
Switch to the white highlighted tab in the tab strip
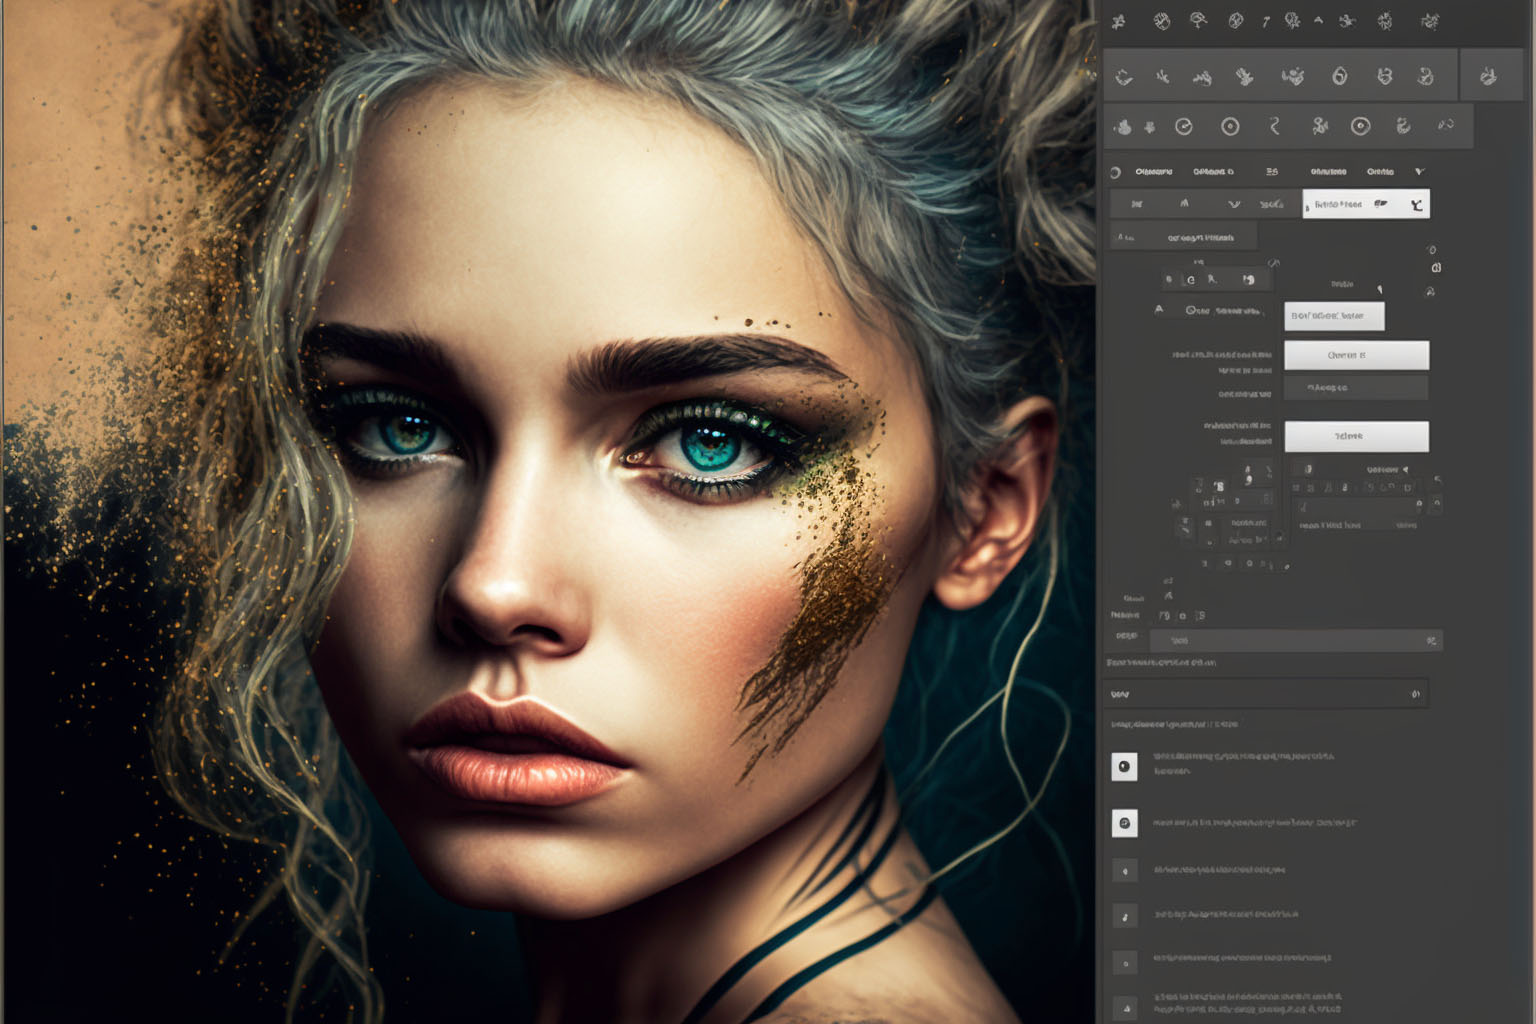point(1365,204)
